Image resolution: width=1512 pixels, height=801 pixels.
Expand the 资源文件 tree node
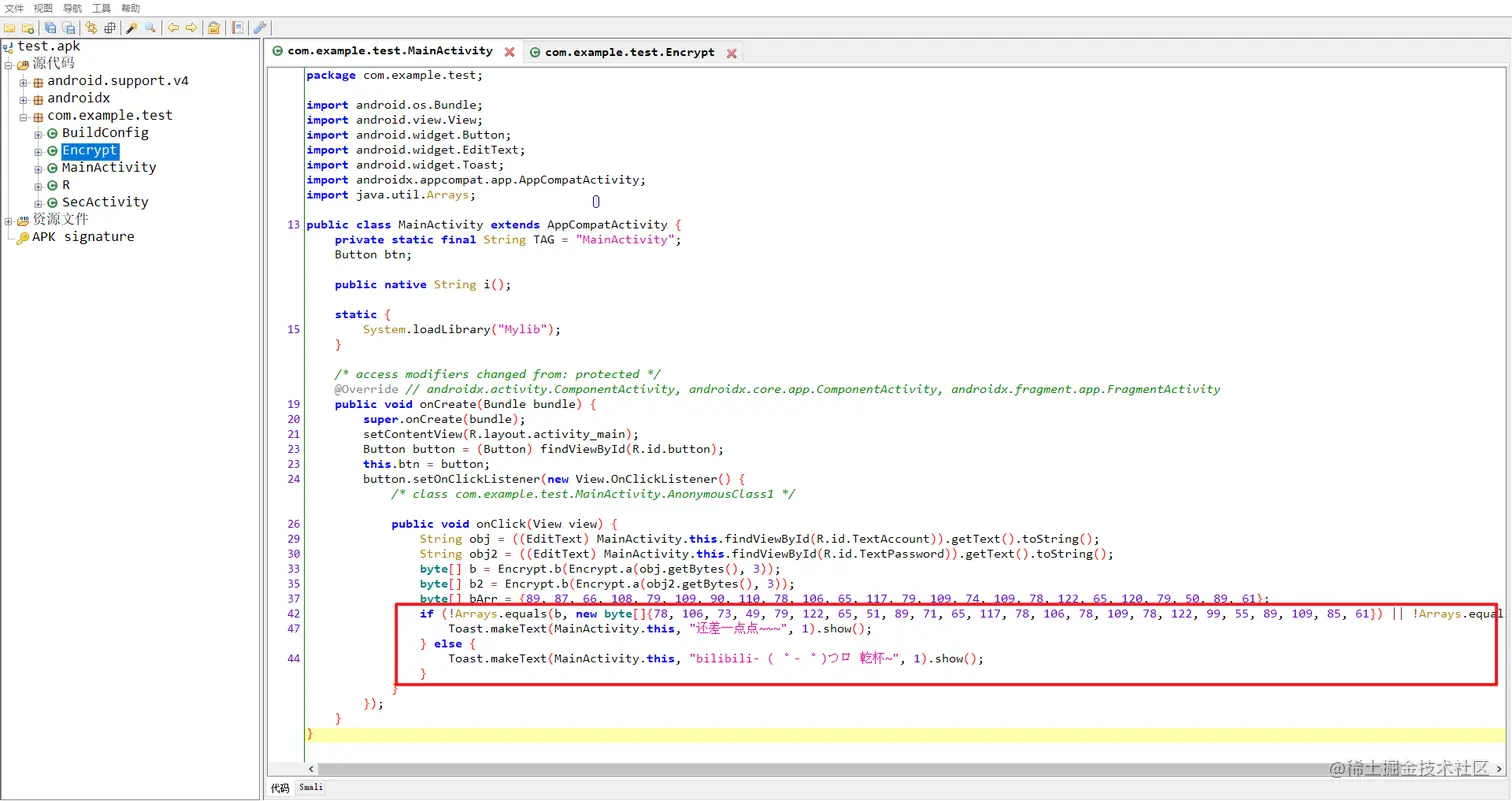9,220
